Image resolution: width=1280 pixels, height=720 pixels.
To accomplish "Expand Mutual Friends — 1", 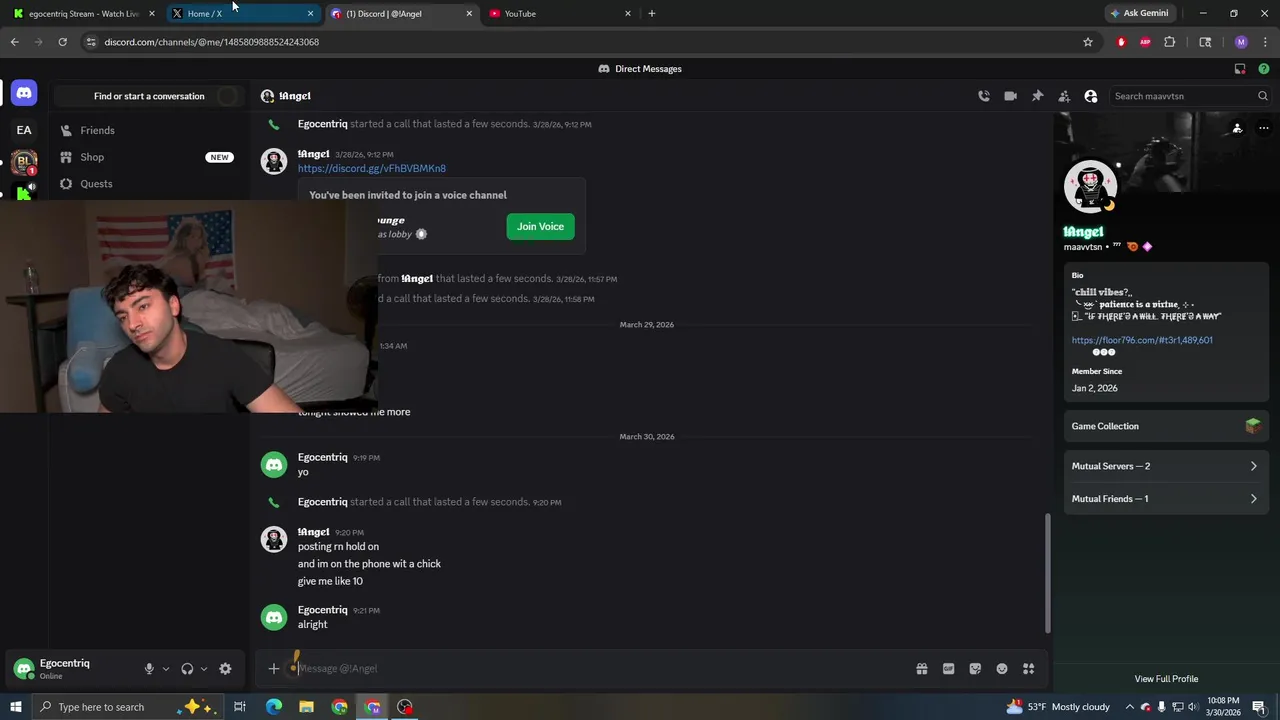I will [1166, 499].
